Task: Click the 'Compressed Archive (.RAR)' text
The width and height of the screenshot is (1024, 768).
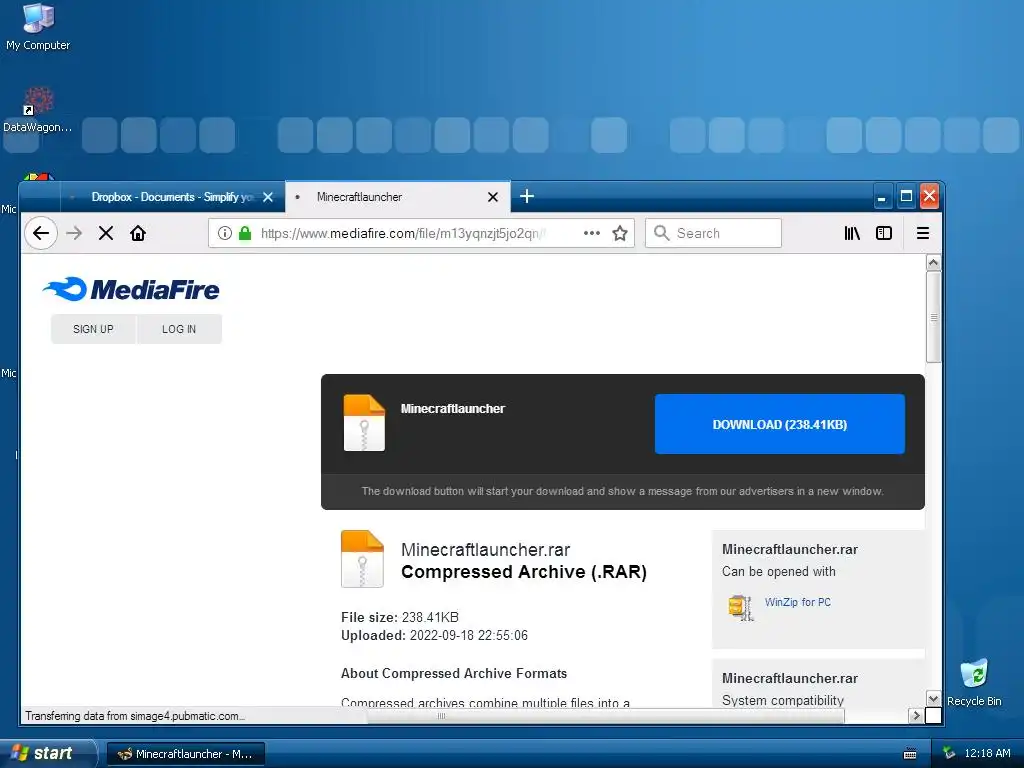Action: (524, 571)
